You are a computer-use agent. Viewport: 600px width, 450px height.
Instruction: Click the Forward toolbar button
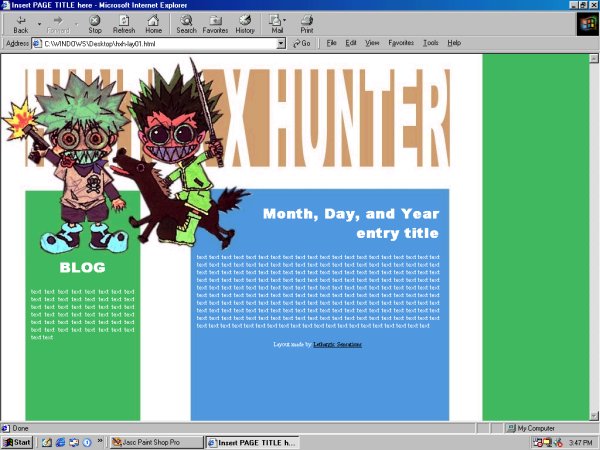58,24
